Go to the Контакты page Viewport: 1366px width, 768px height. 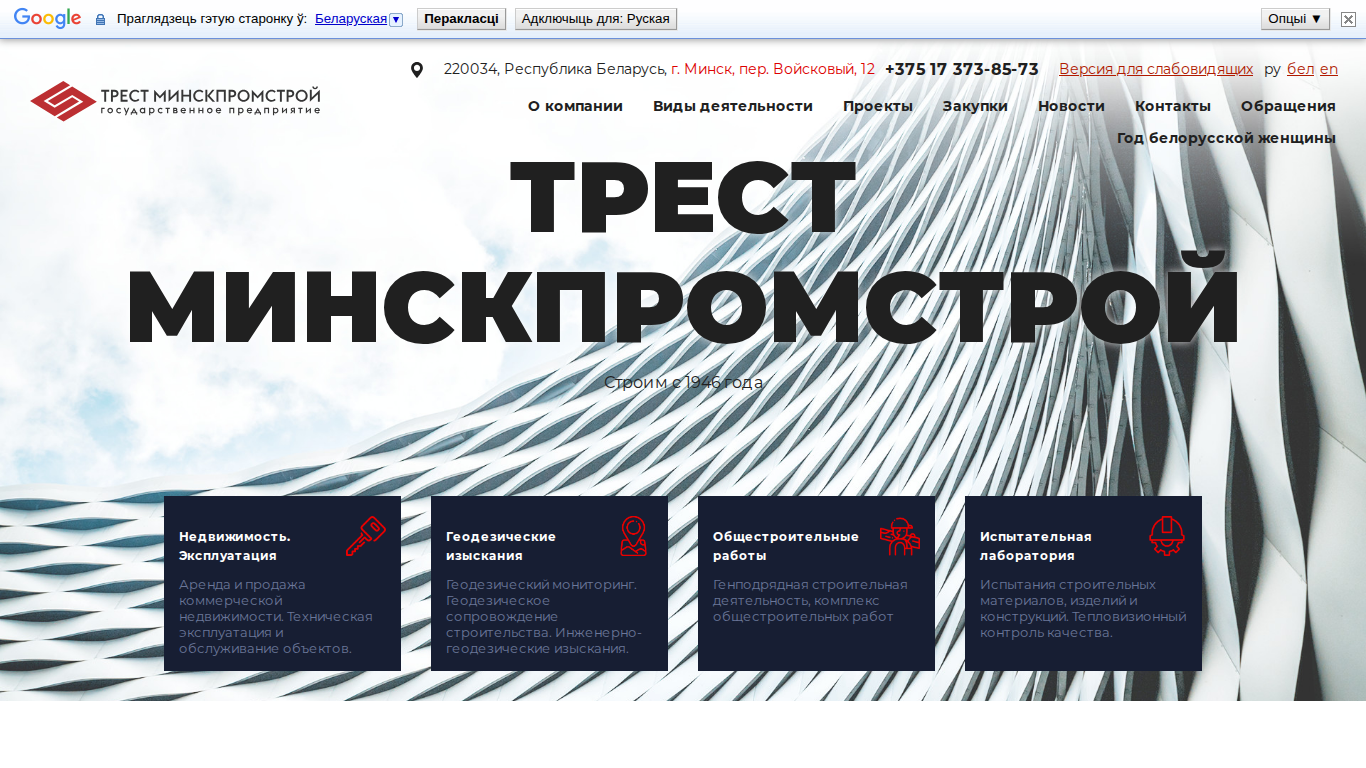(1173, 106)
